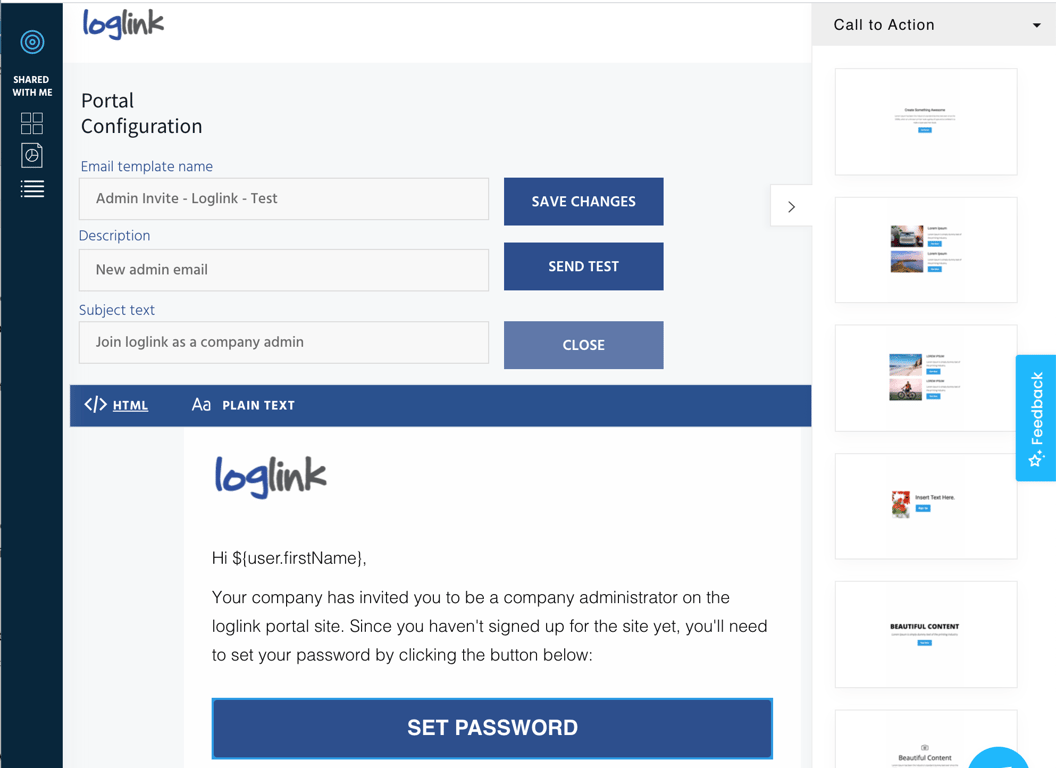Screen dimensions: 1056x768
Task: Edit the Email template name field
Action: 284,199
